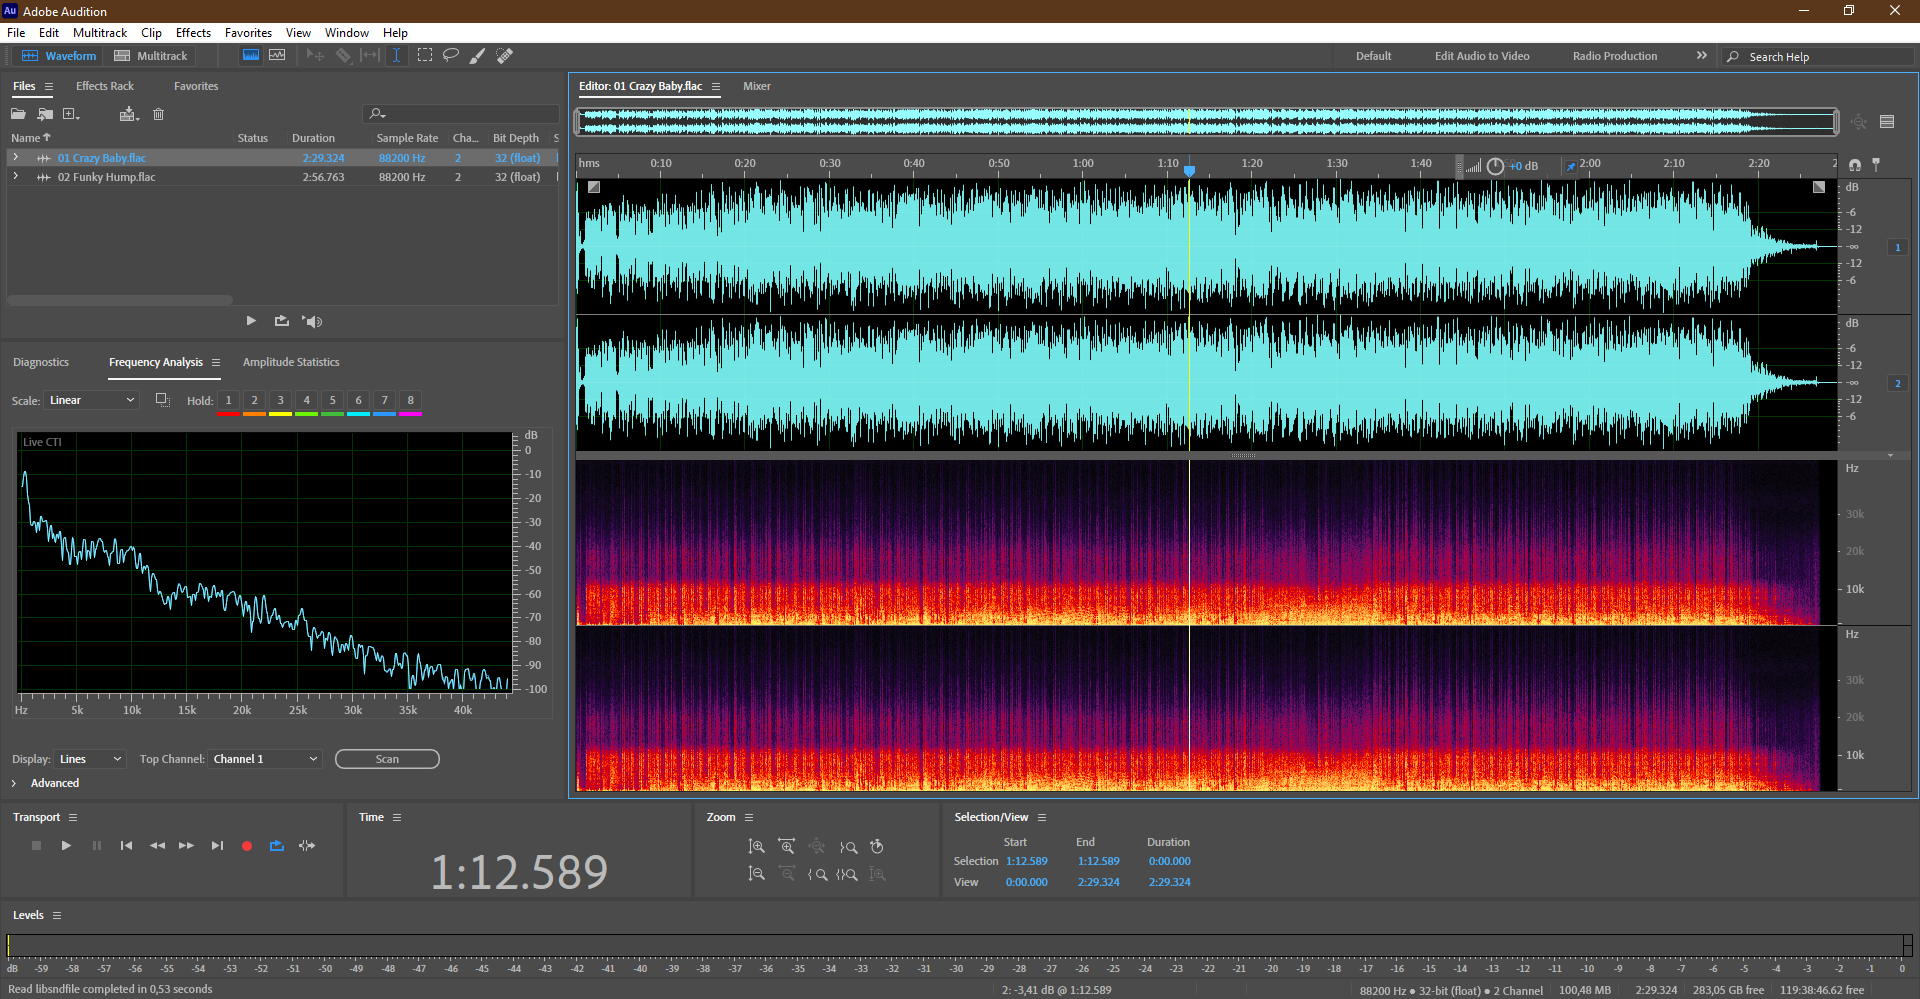Screen dimensions: 1920x999
Task: Click Zoom to Time stopwatch icon
Action: 877,847
